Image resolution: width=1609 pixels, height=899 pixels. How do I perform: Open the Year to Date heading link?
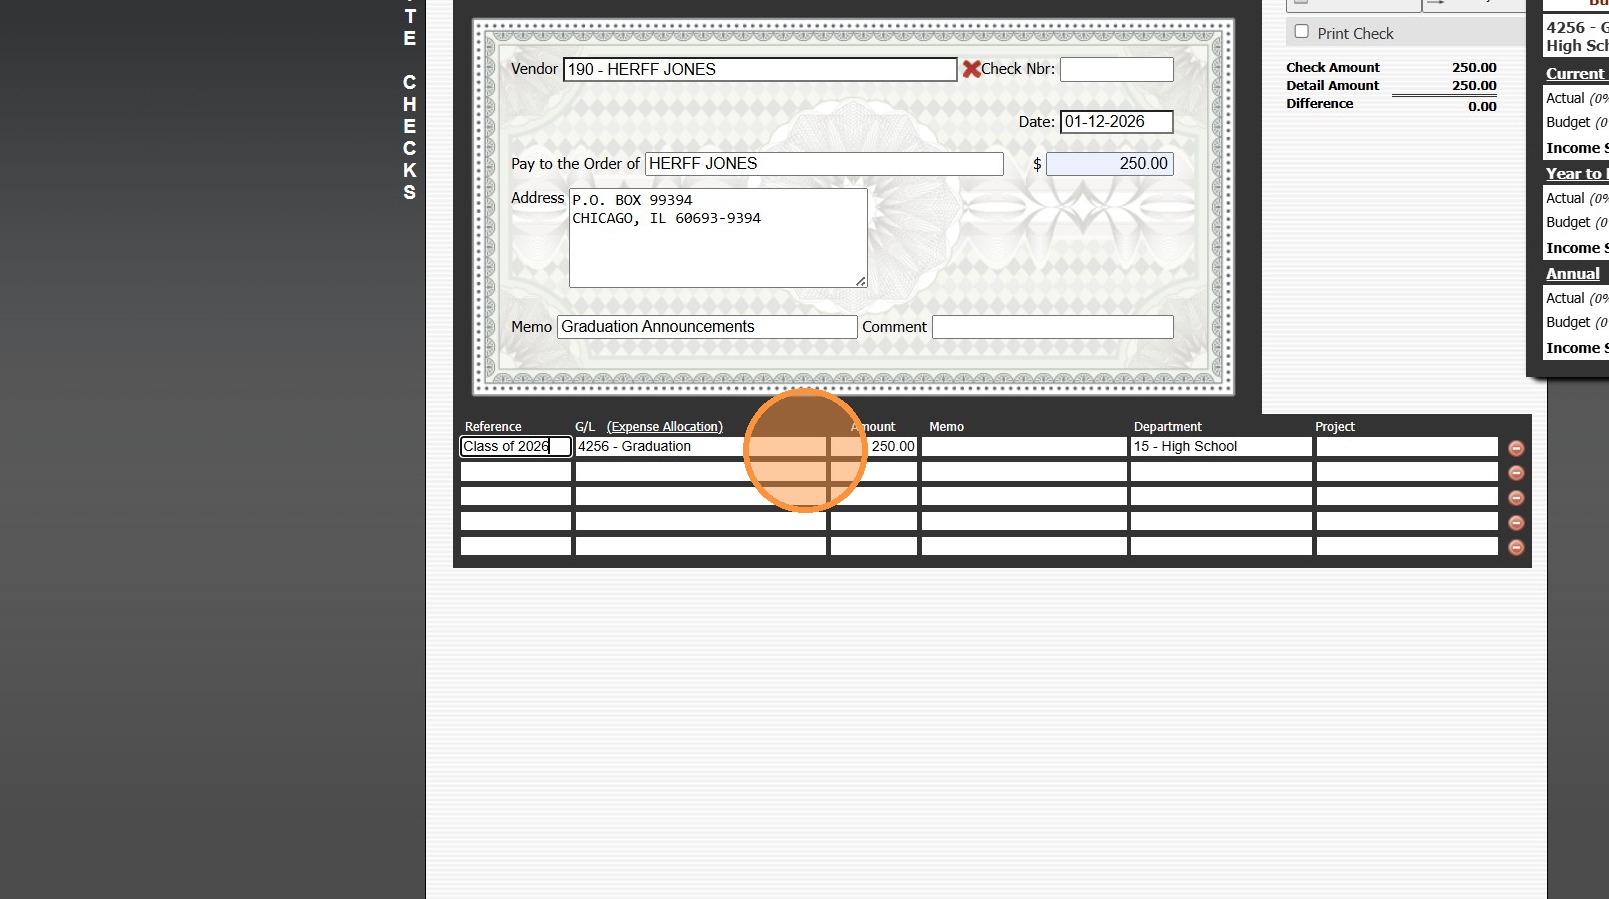coord(1575,174)
